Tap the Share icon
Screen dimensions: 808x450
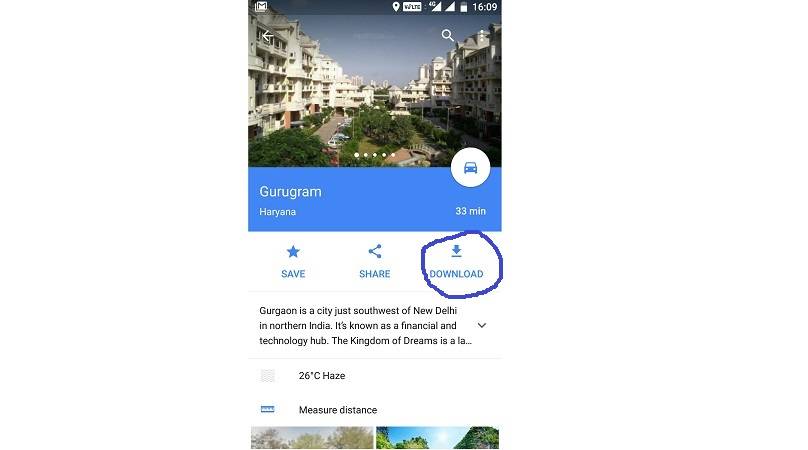(x=375, y=252)
